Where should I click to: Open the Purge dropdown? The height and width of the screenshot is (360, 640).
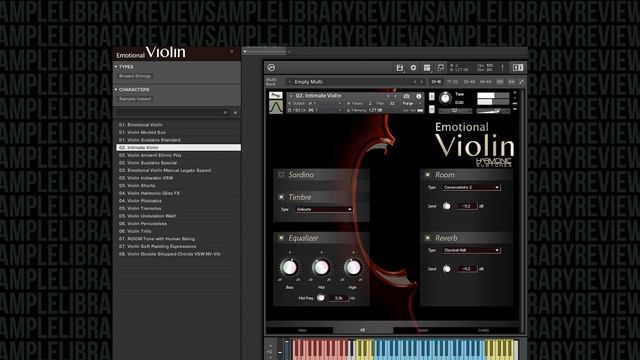(x=411, y=104)
